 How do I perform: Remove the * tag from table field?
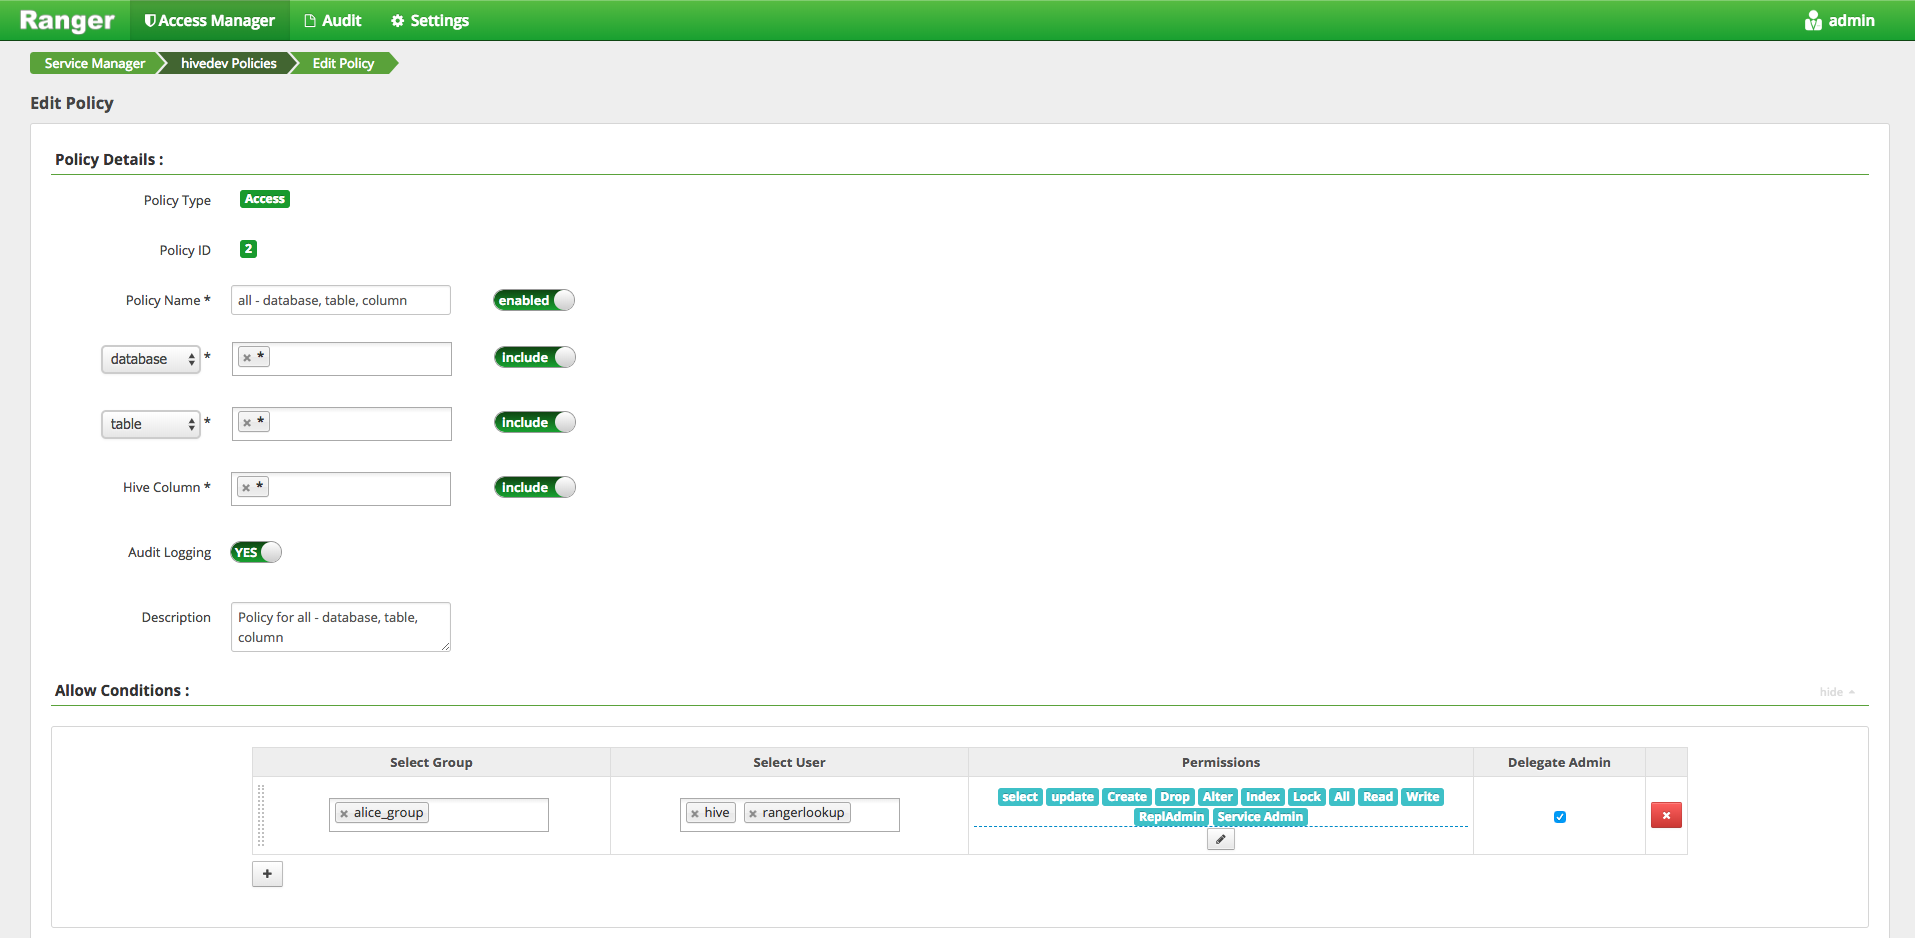(247, 423)
